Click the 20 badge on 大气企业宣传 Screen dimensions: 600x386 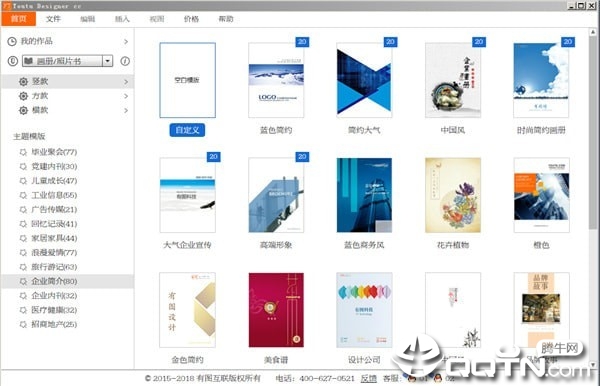214,156
